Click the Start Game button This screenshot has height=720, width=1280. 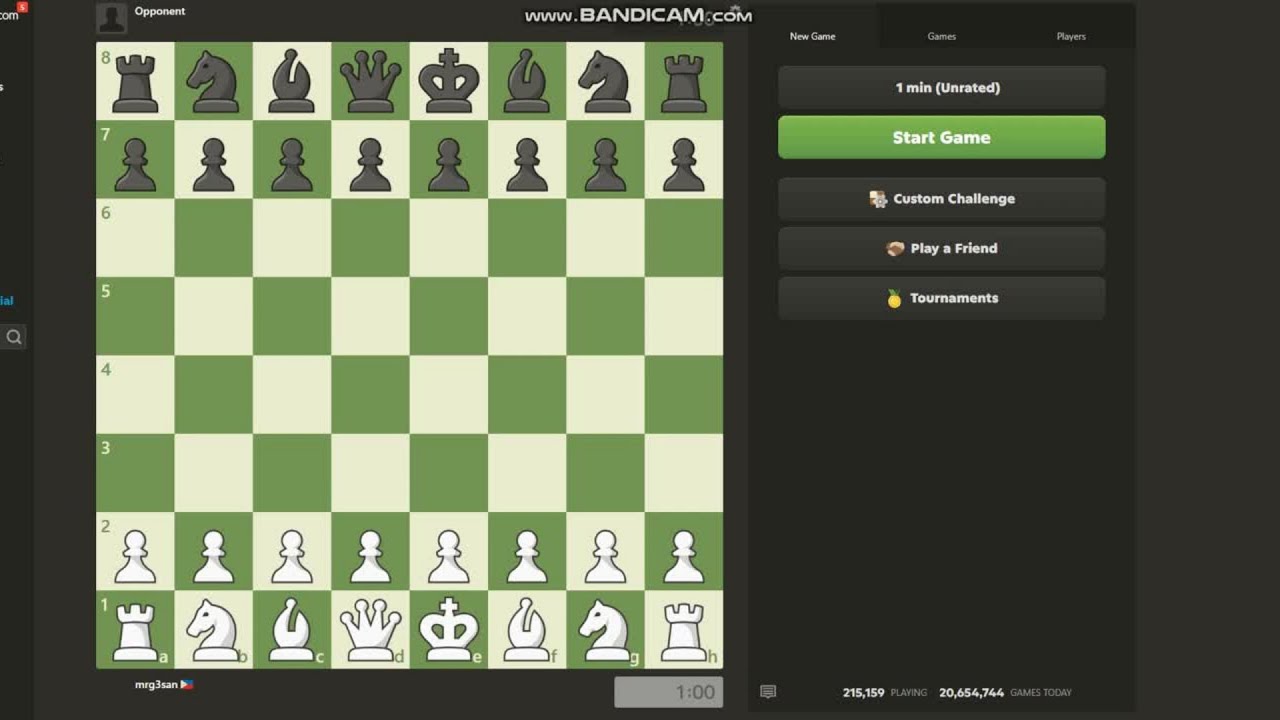[x=941, y=138]
